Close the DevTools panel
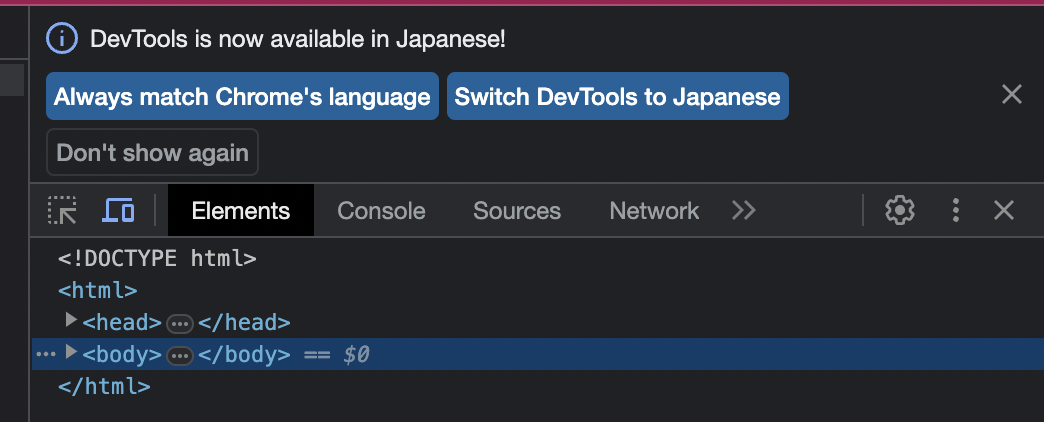 pos(1003,210)
